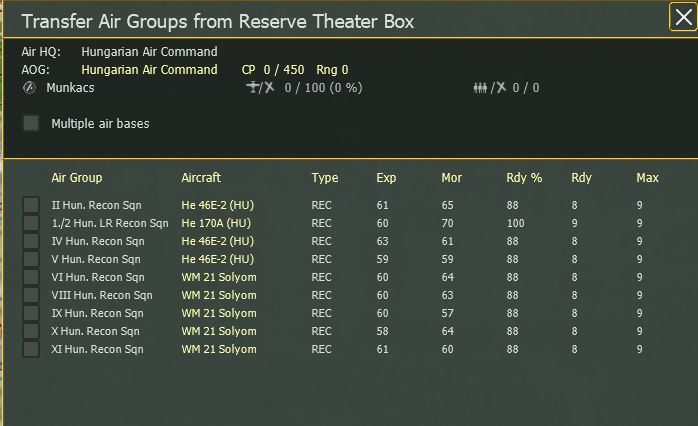Click the CP 0 / 450 value

click(x=273, y=70)
